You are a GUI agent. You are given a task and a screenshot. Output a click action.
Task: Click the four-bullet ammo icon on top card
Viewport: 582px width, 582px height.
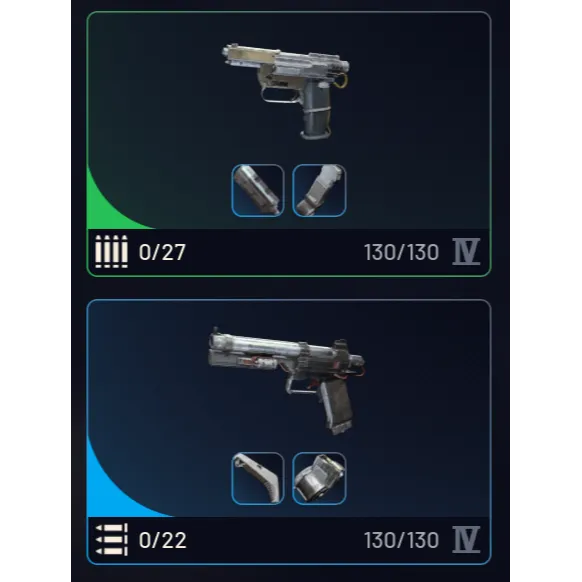(x=111, y=252)
